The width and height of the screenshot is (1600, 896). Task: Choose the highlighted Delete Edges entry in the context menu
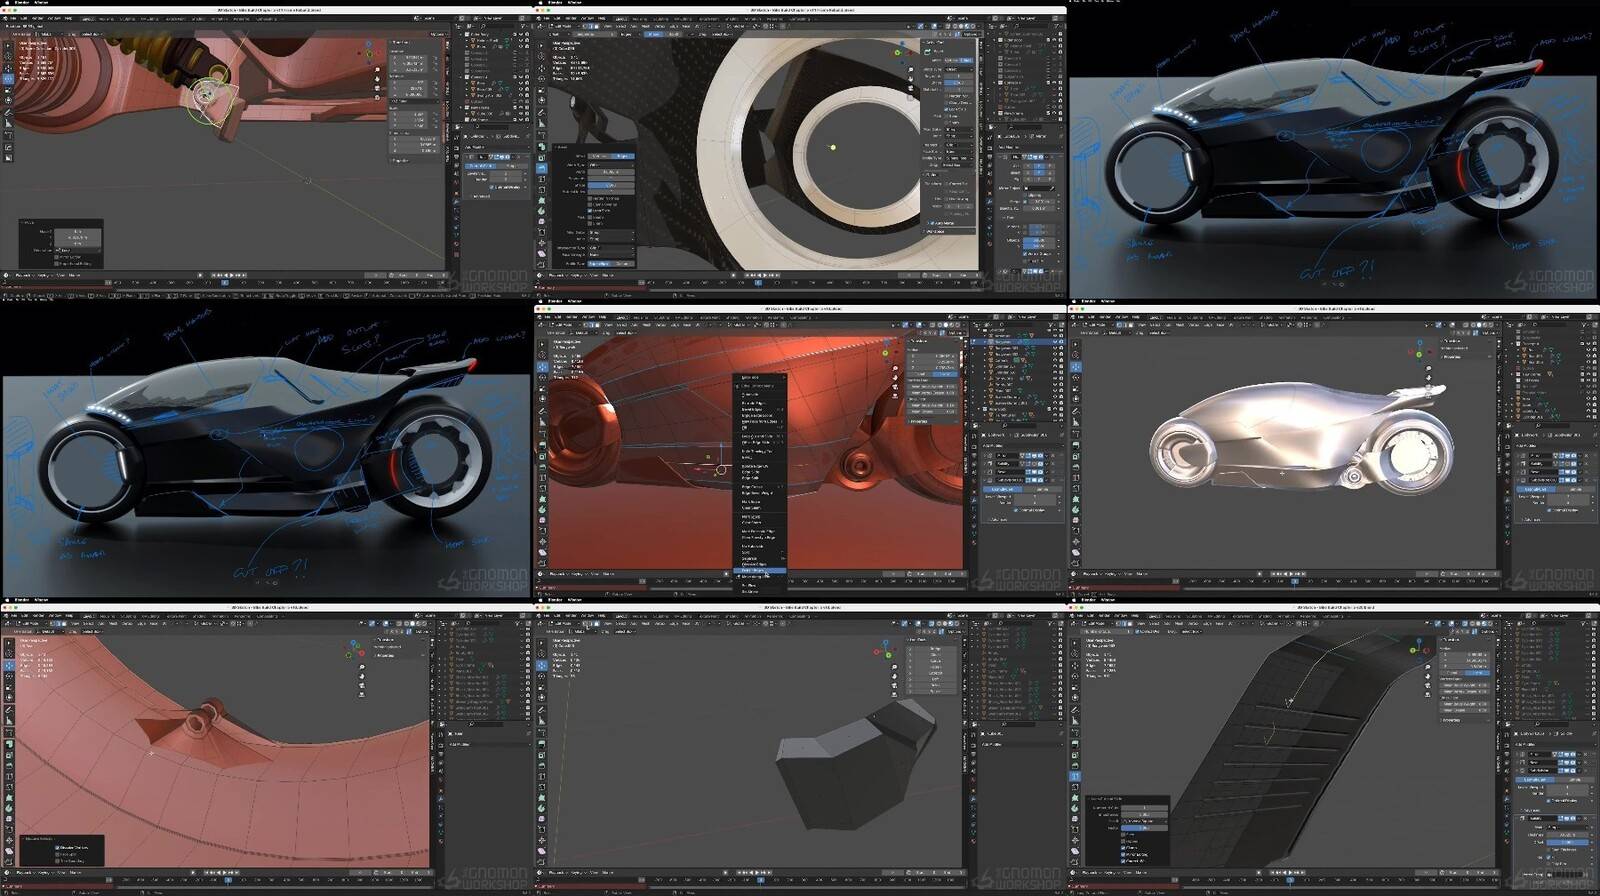point(759,570)
